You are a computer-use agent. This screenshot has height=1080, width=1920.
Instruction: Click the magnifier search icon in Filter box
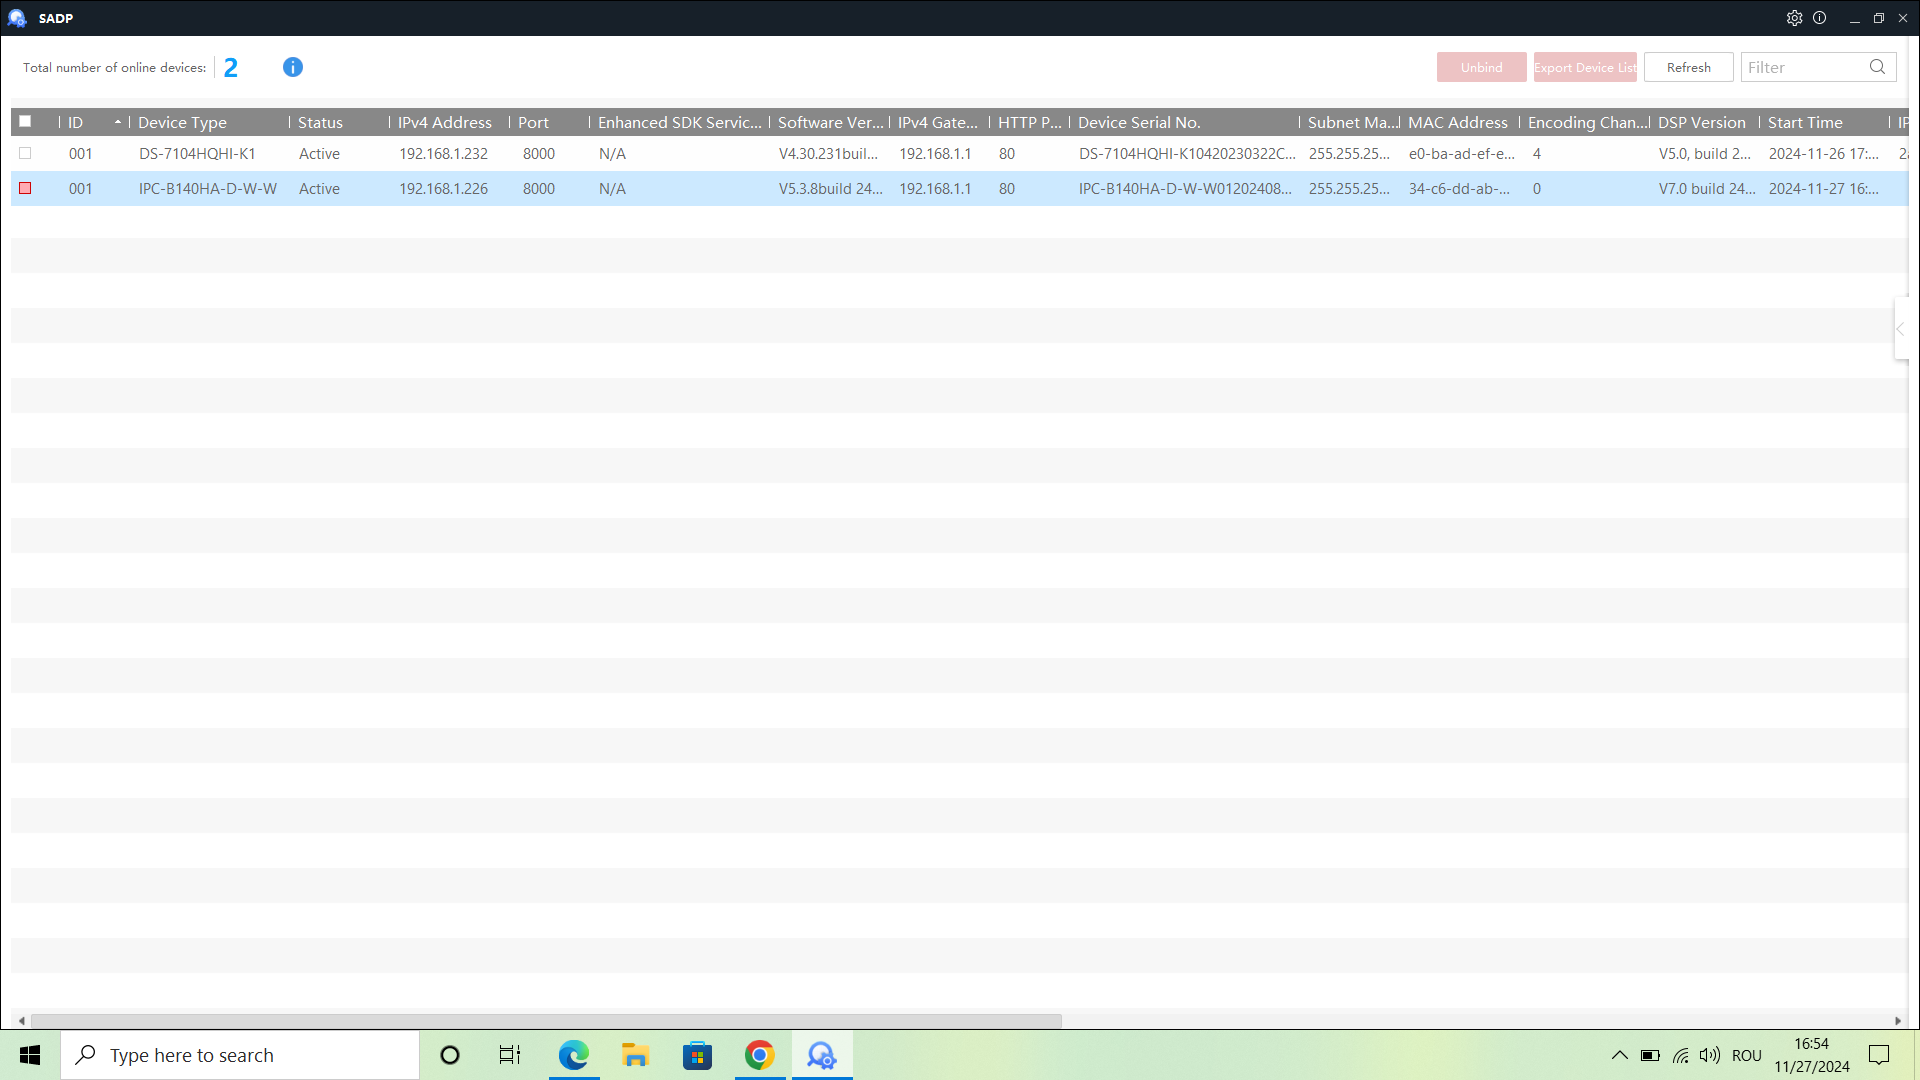click(1877, 67)
